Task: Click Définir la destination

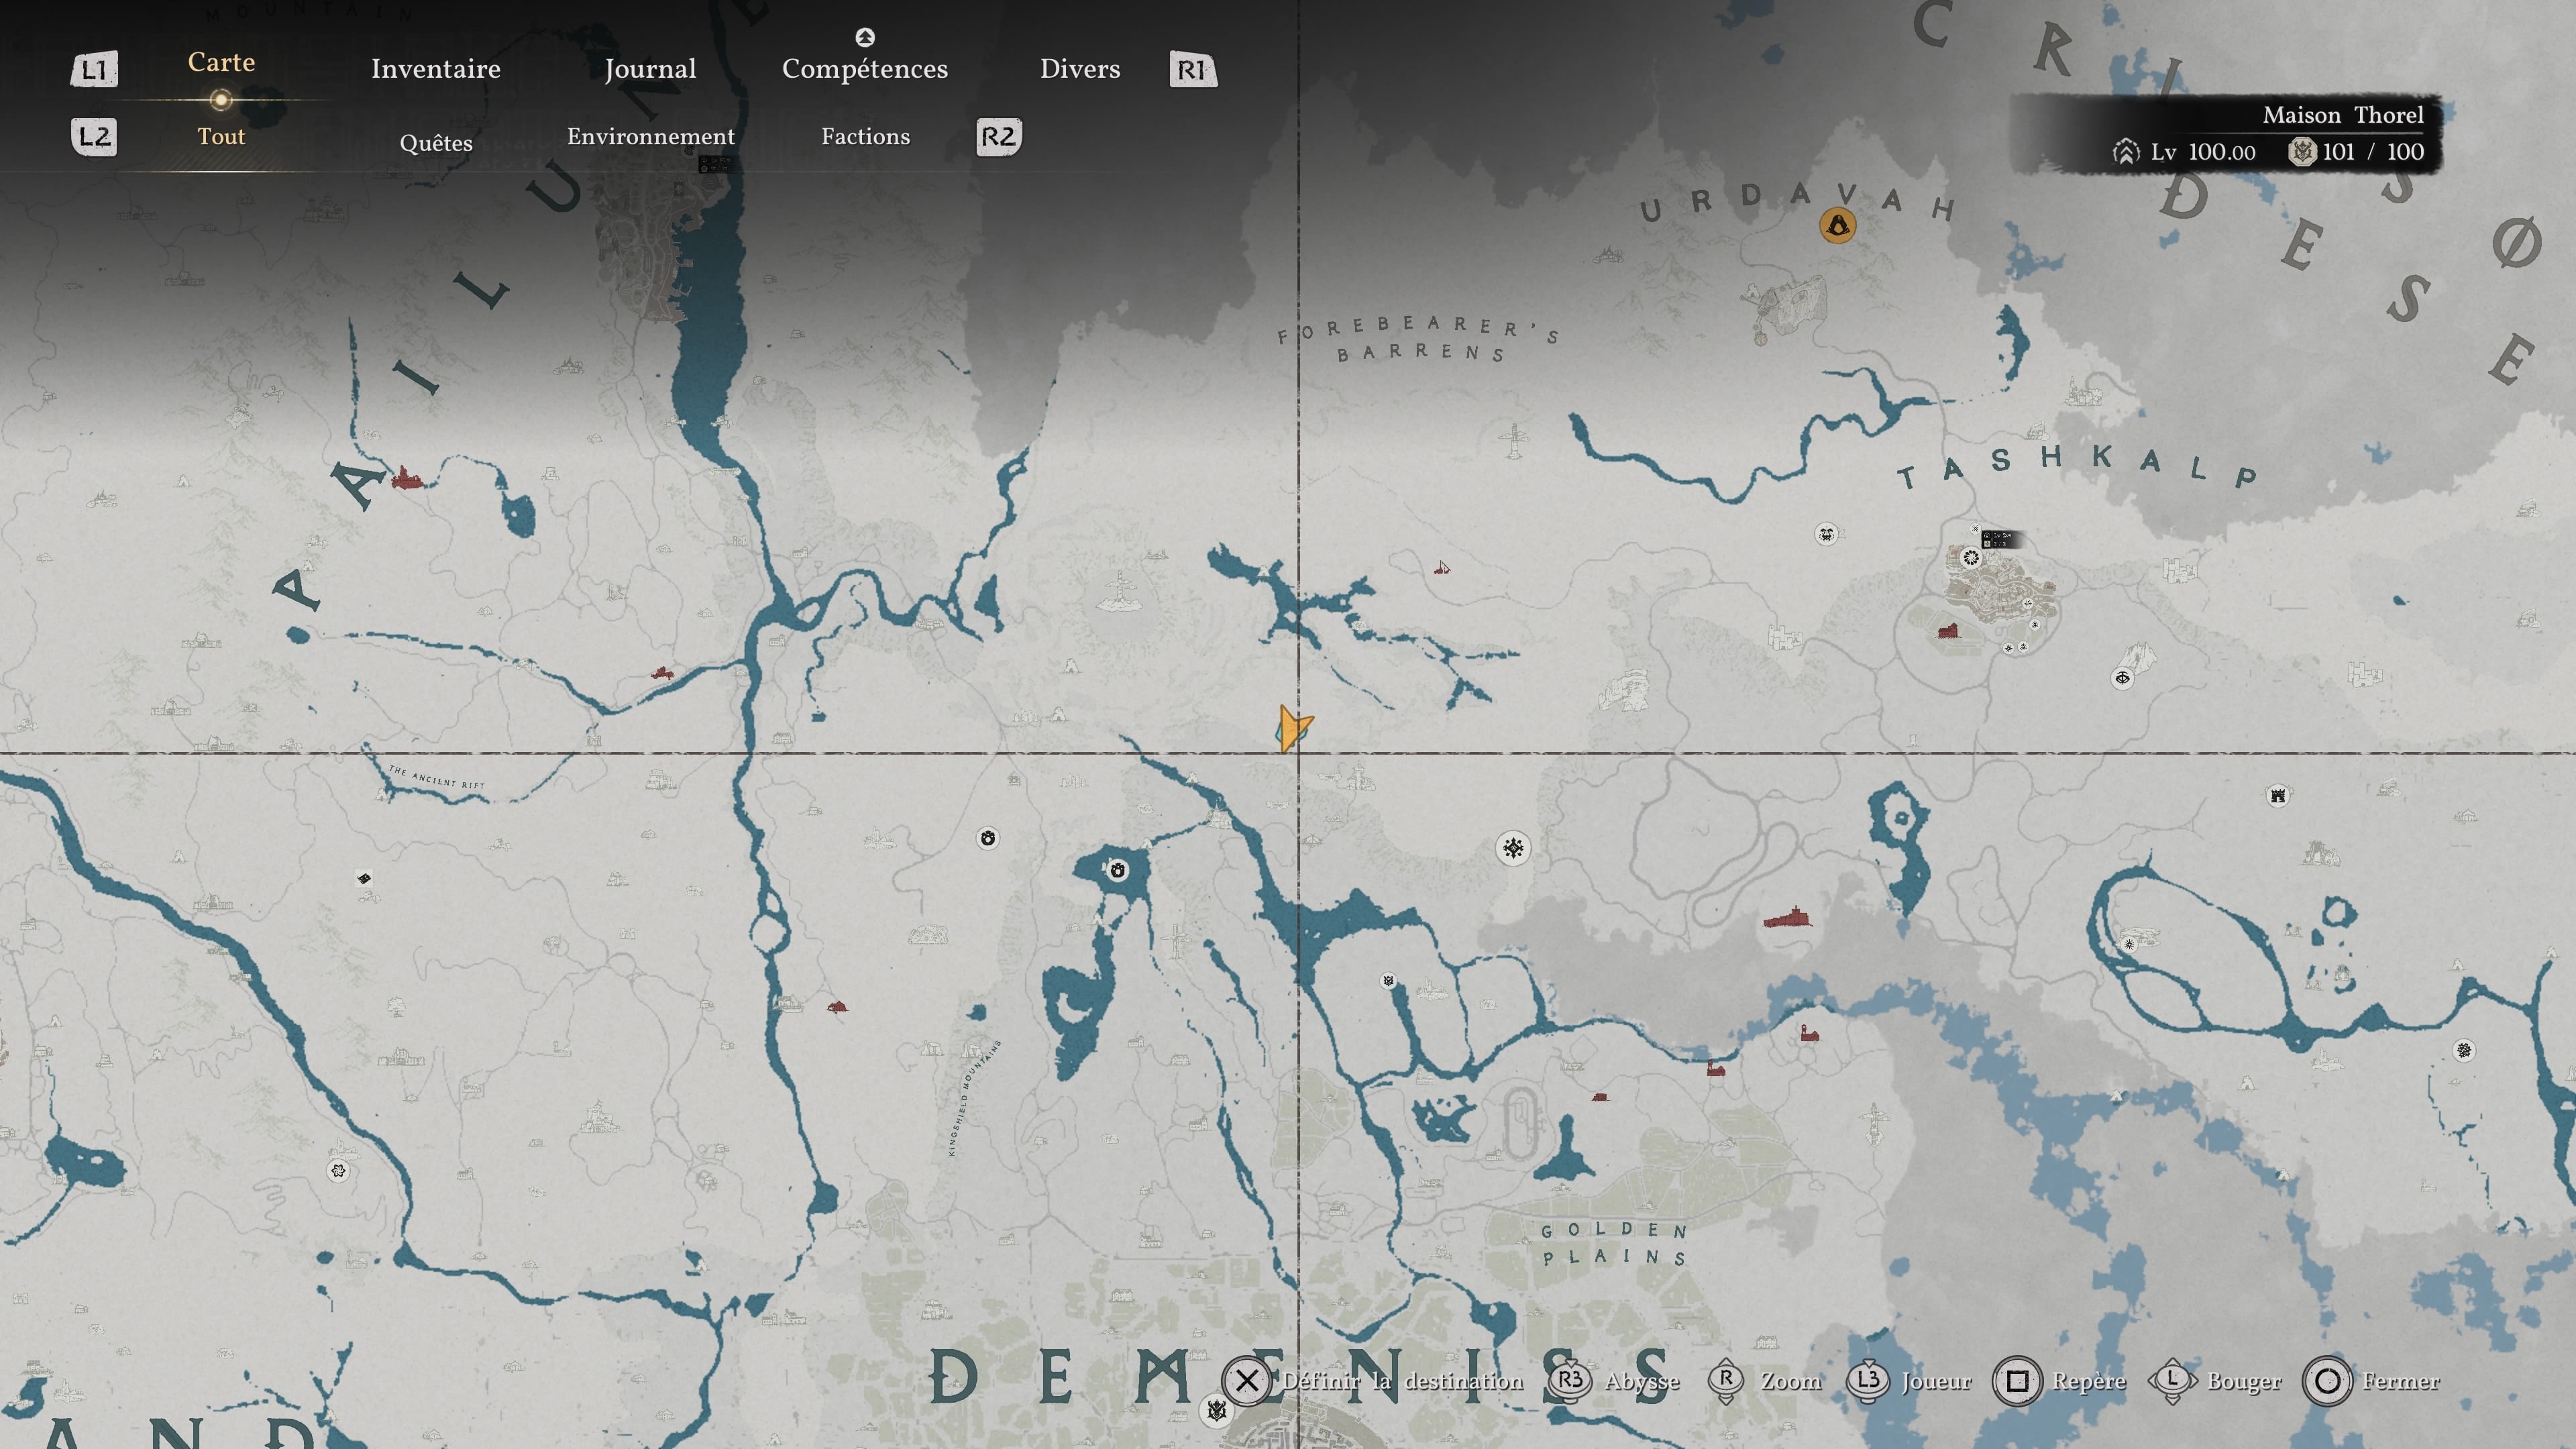Action: [x=1373, y=1381]
